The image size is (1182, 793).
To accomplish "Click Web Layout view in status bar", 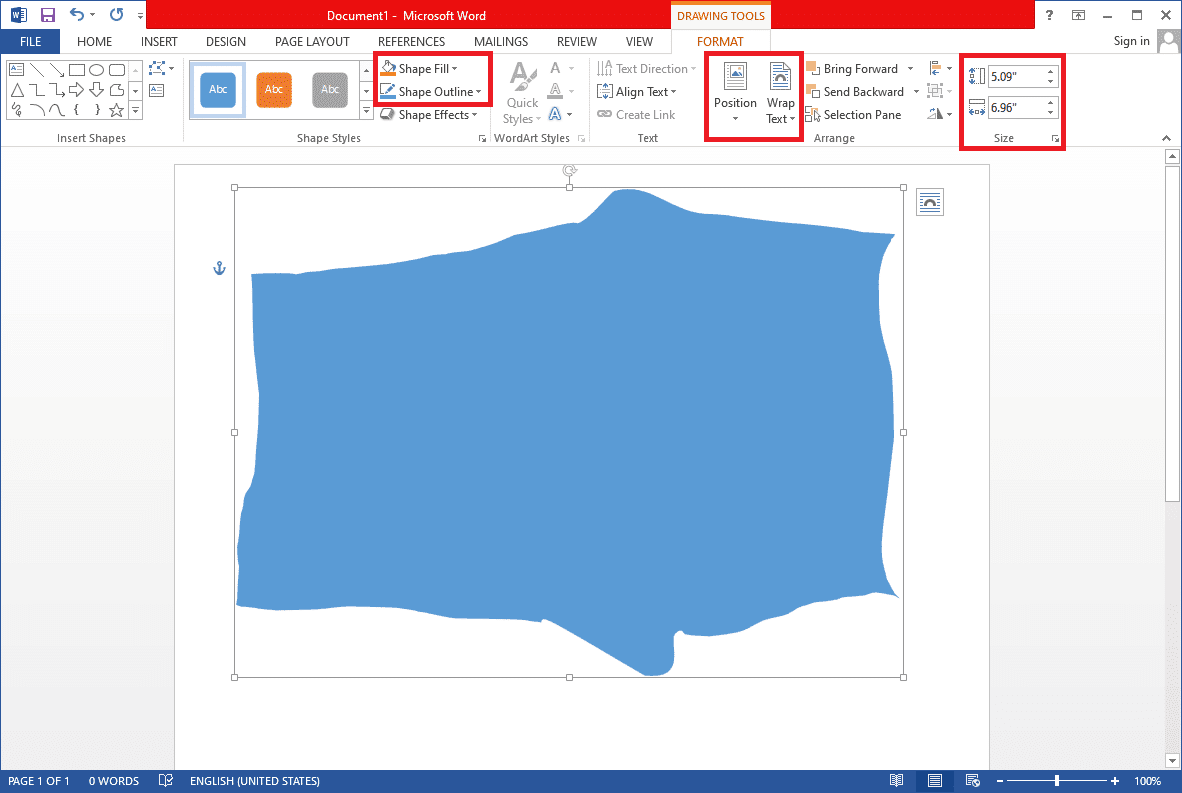I will tap(972, 780).
